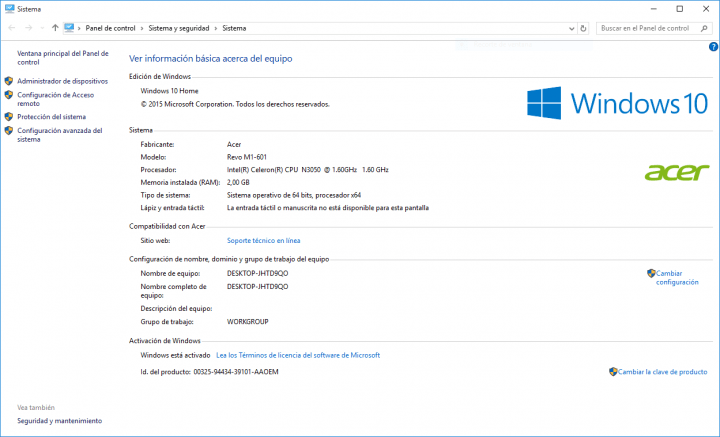The image size is (720, 437).
Task: Open 'Configuración de Acceso remoto'
Action: pyautogui.click(x=56, y=99)
